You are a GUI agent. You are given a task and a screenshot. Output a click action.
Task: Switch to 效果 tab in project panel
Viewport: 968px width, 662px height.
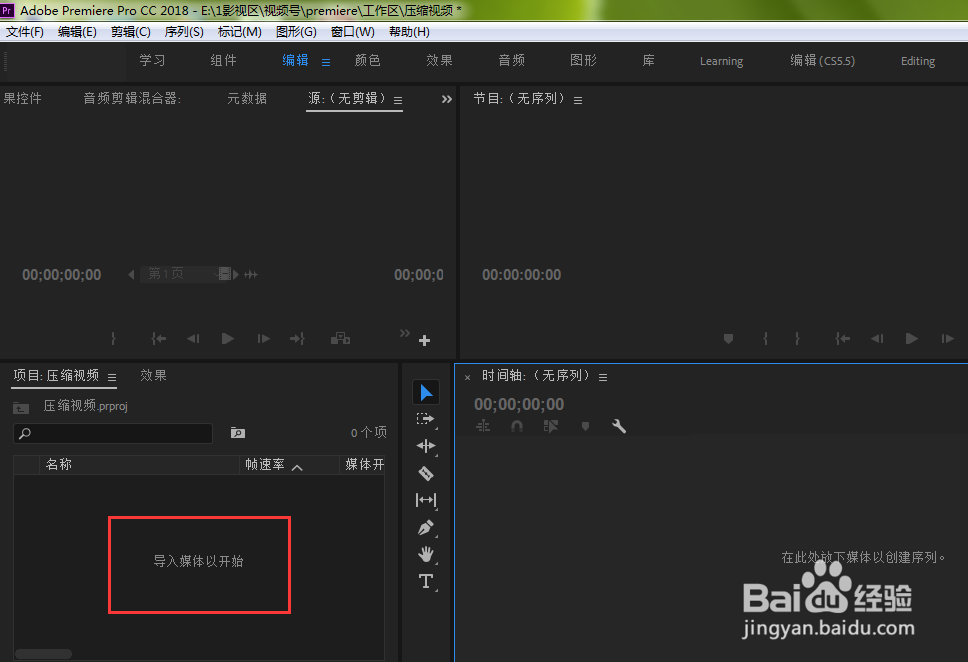[153, 375]
